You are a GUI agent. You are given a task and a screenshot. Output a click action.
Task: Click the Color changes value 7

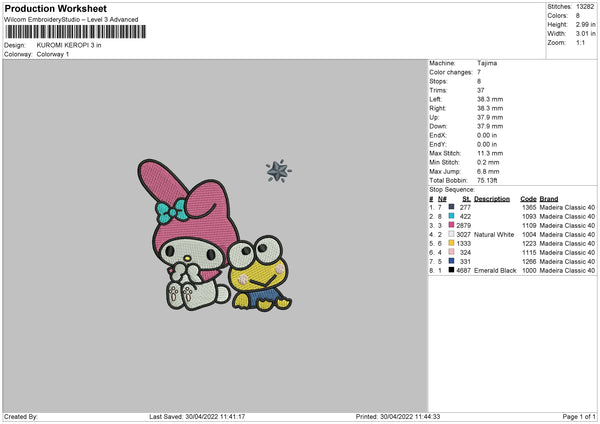479,72
